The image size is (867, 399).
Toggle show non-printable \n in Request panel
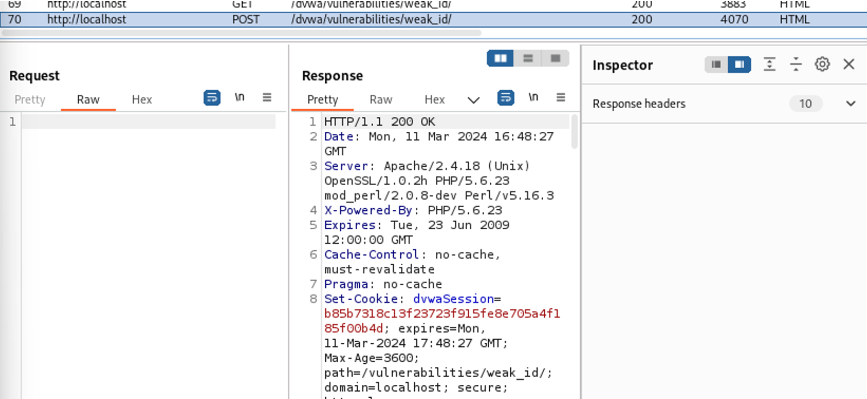pyautogui.click(x=239, y=97)
